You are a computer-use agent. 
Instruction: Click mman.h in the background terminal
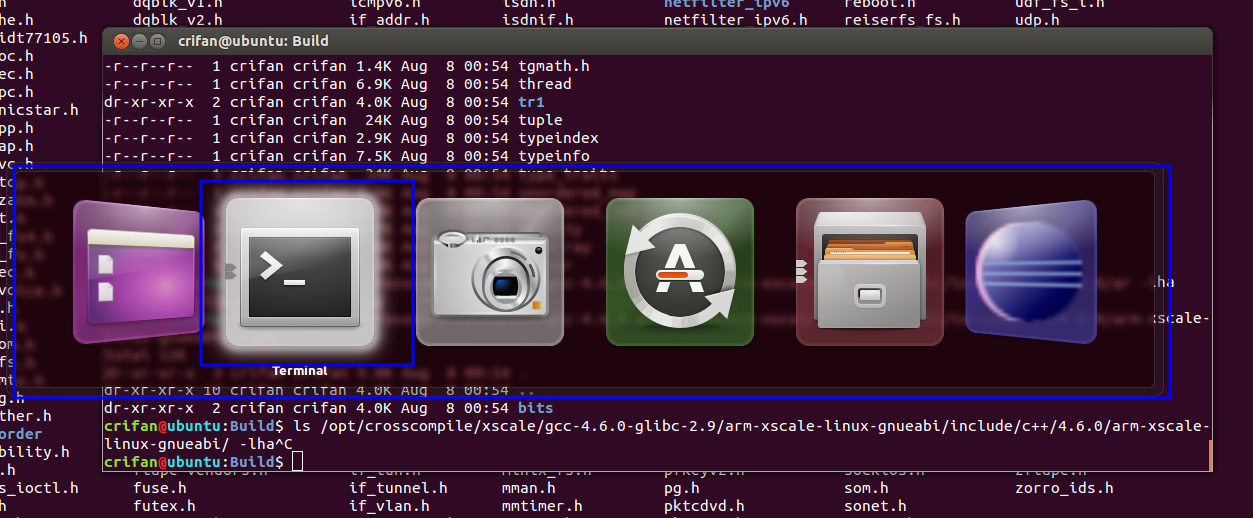click(x=529, y=488)
